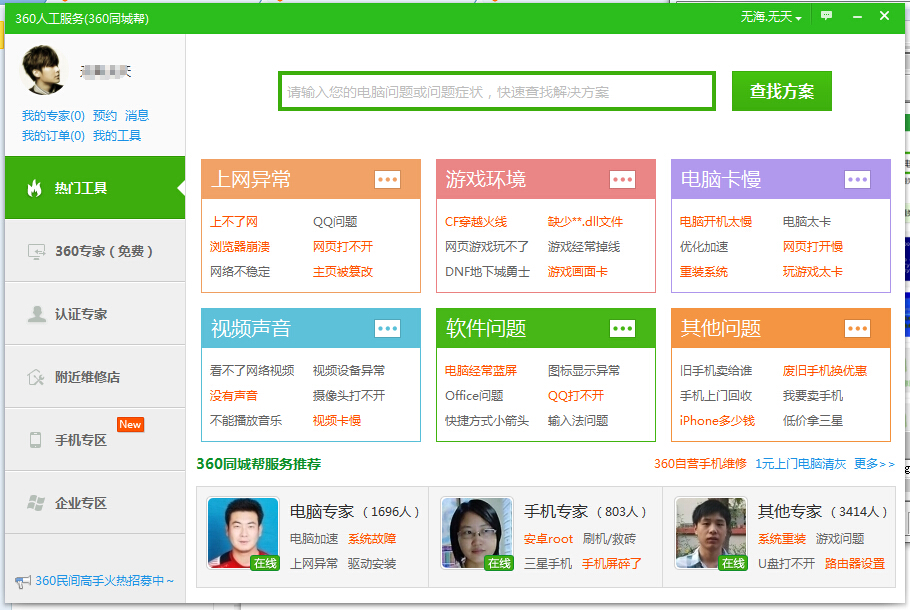Image resolution: width=910 pixels, height=610 pixels.
Task: Open 我的专家(0) link
Action: click(53, 116)
